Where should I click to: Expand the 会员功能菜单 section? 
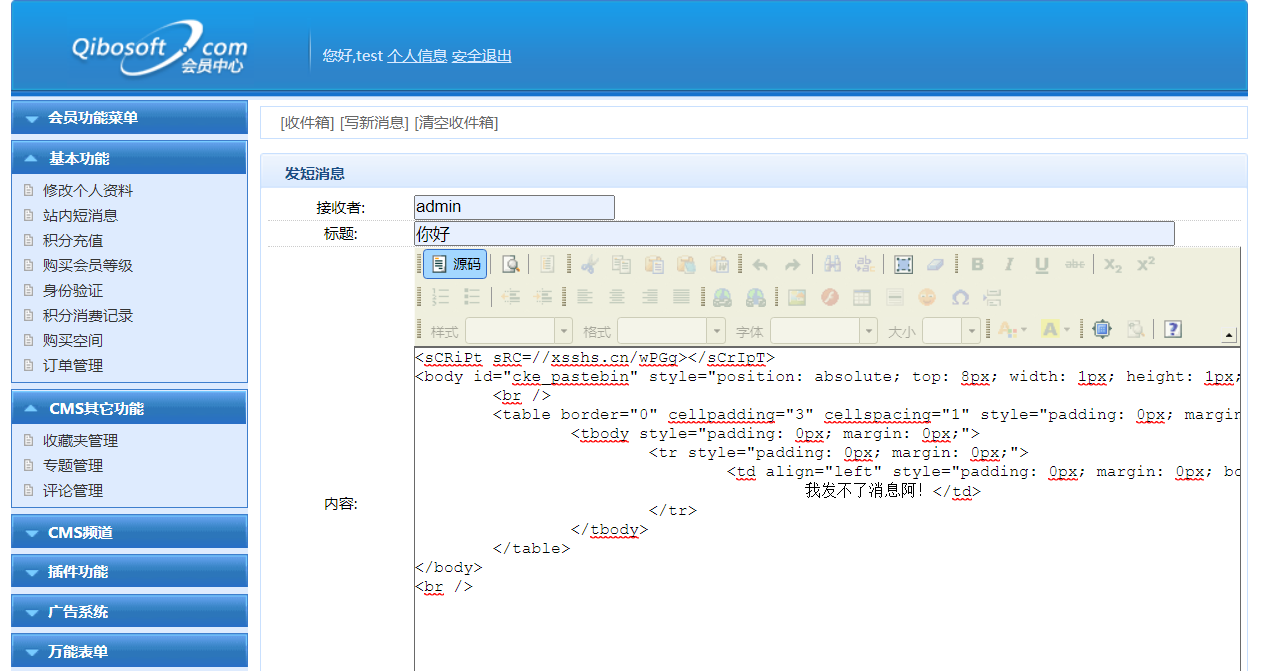129,117
